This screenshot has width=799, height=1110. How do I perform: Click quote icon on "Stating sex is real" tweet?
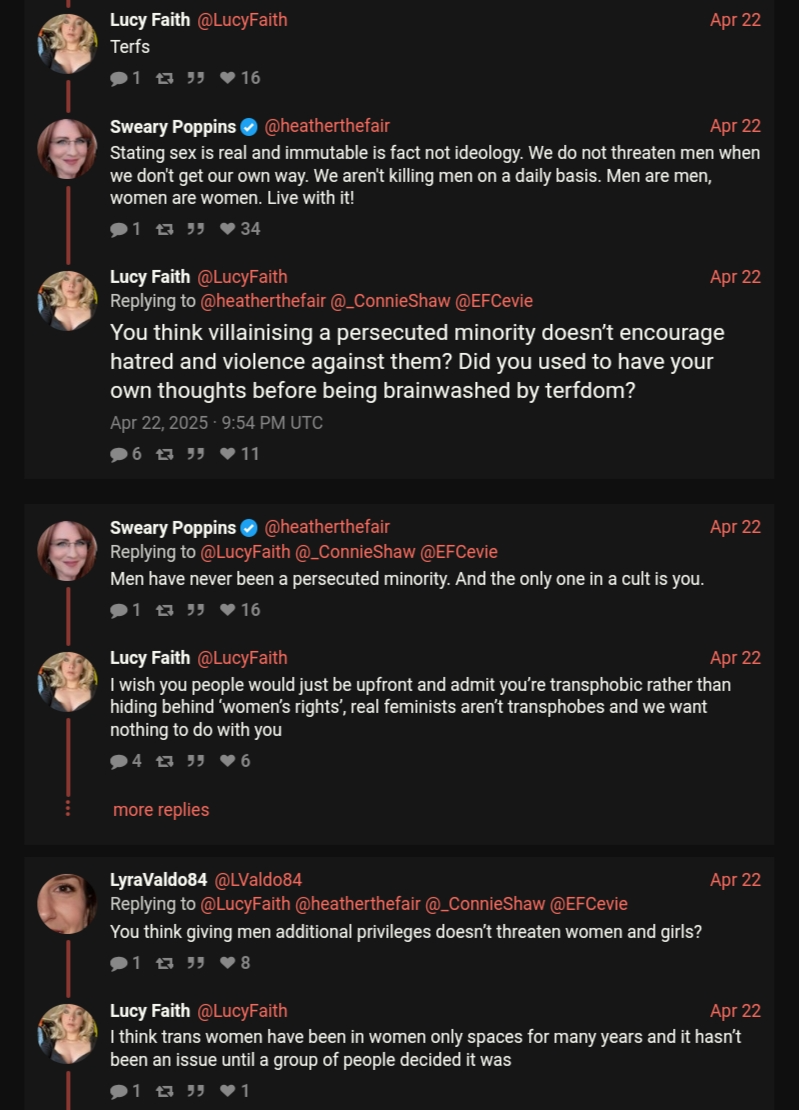[196, 229]
